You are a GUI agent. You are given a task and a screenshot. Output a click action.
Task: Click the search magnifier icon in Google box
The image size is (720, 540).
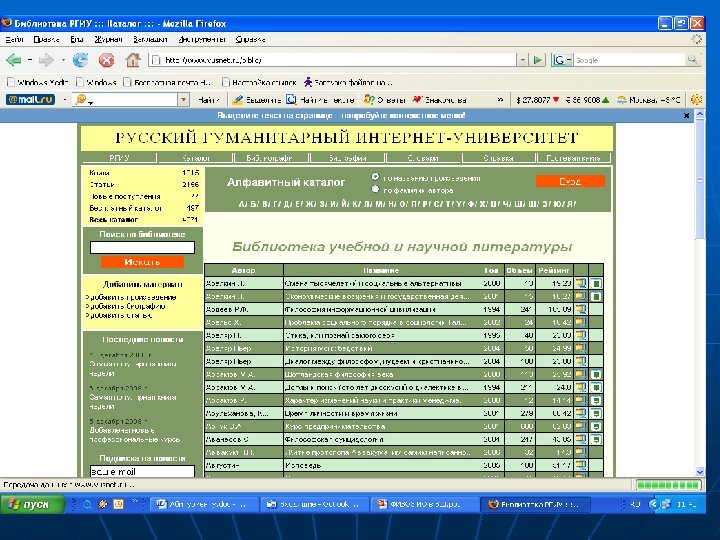[692, 60]
